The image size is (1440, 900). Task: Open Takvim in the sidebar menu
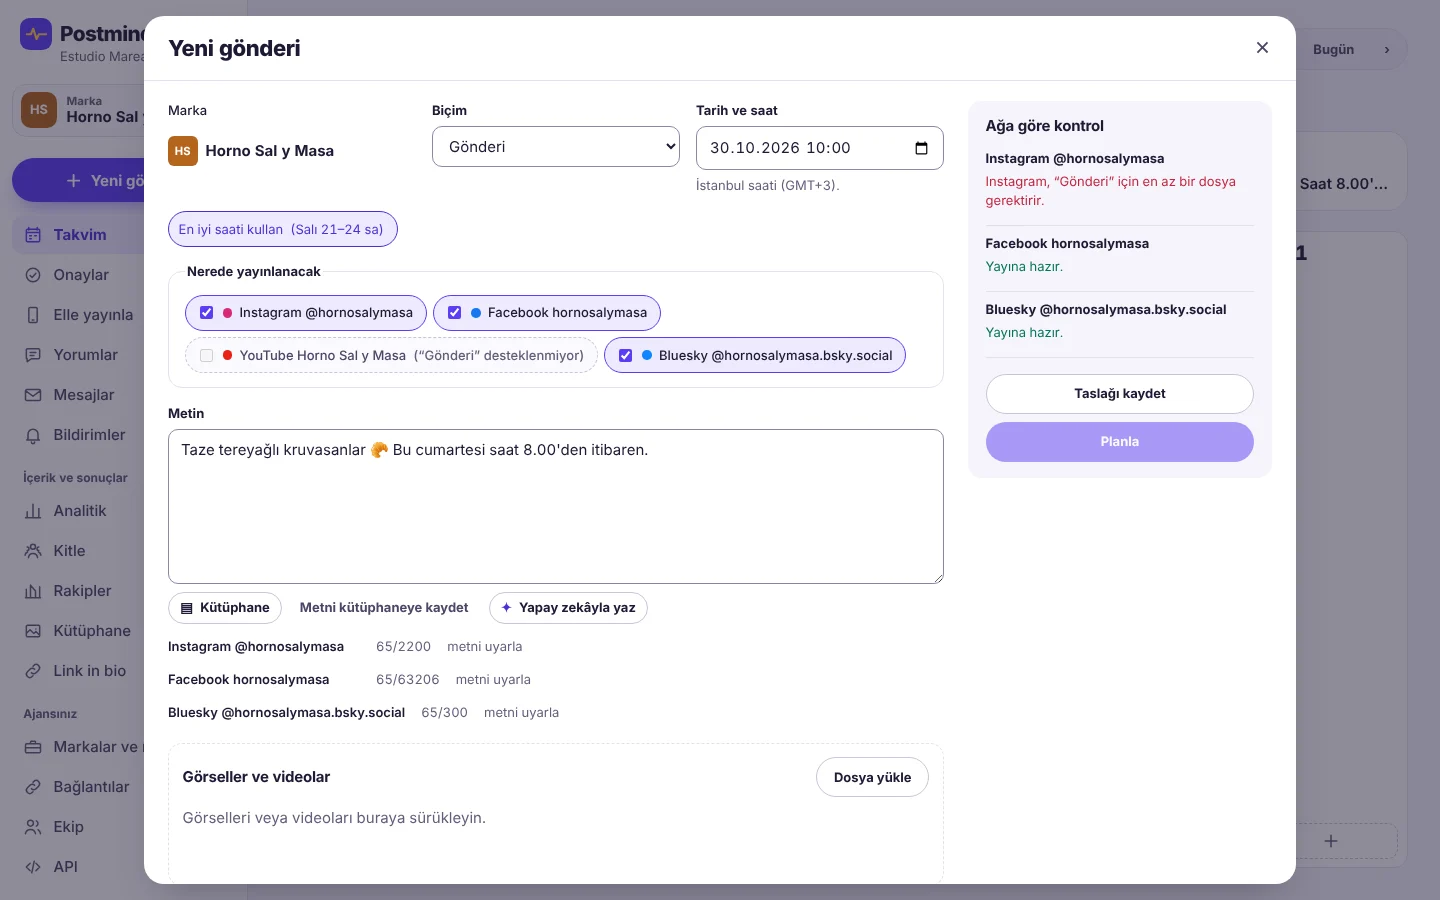[80, 235]
